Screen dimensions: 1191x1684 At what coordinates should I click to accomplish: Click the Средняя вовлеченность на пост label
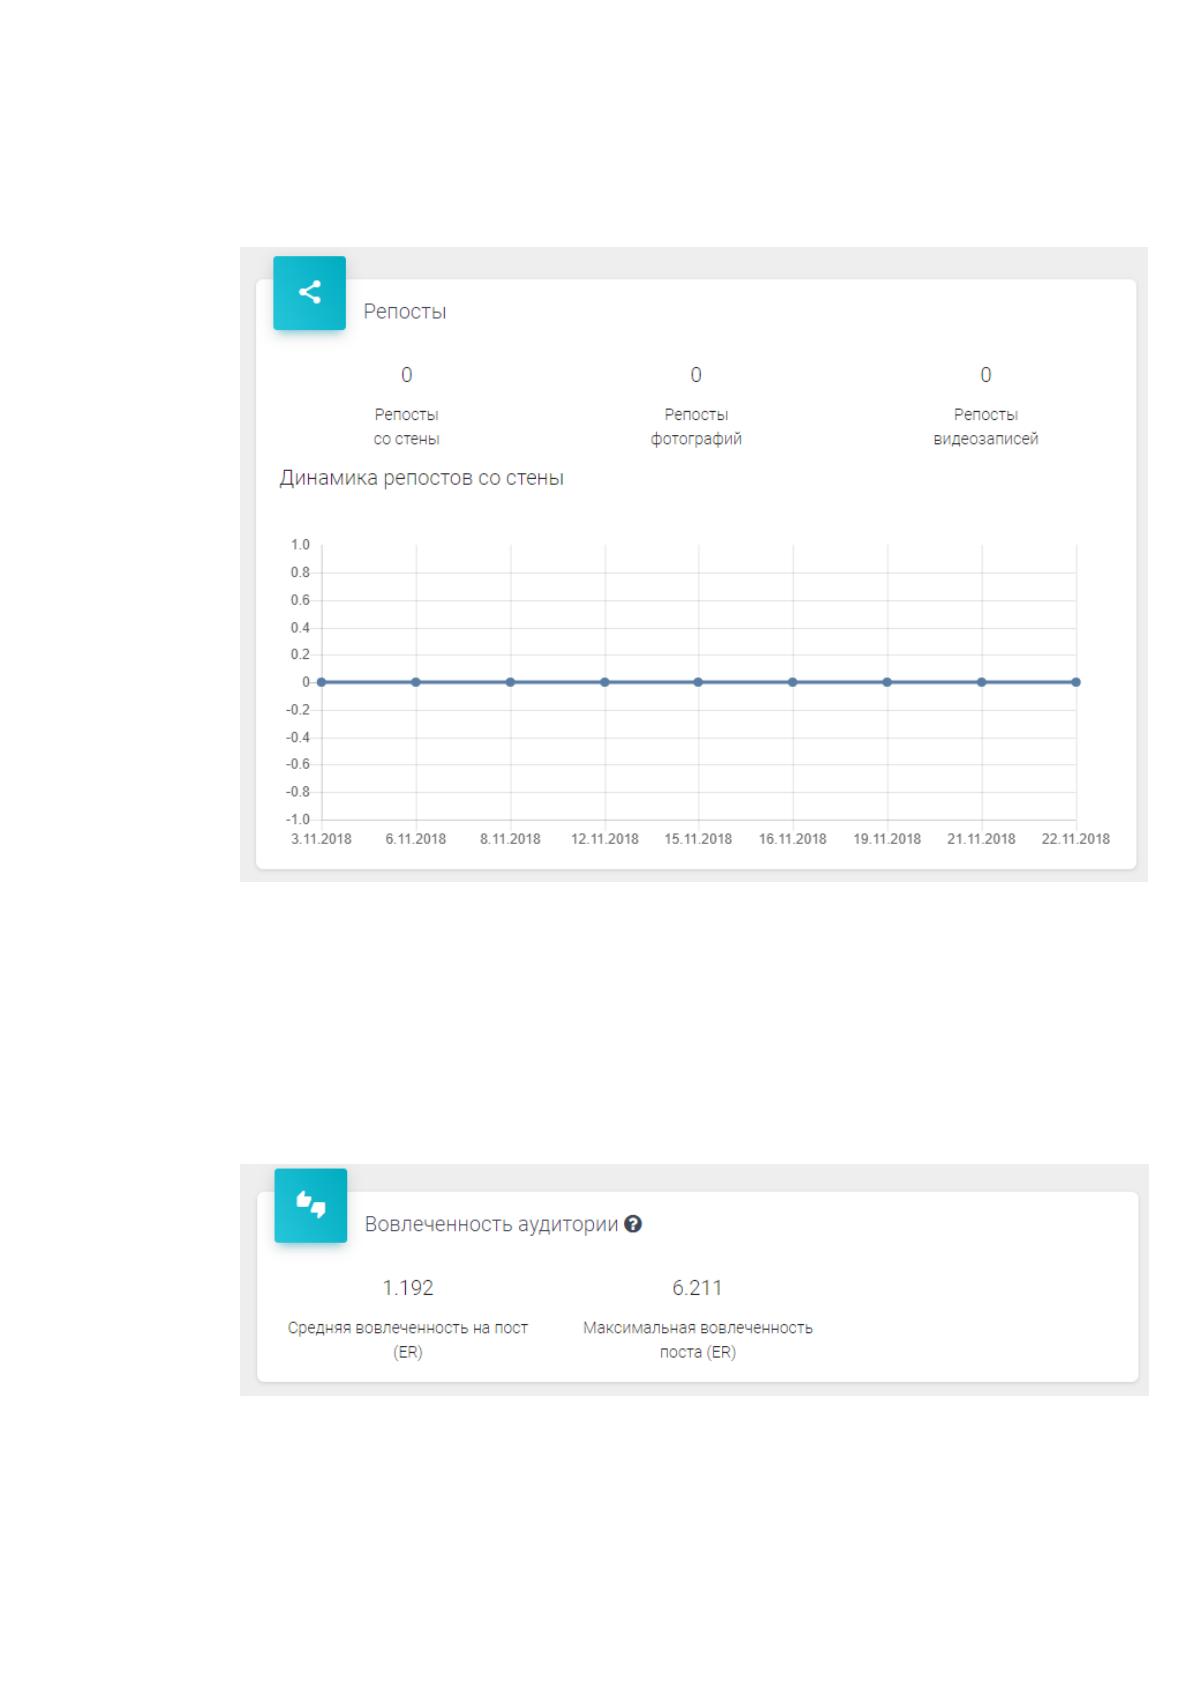[x=408, y=1340]
